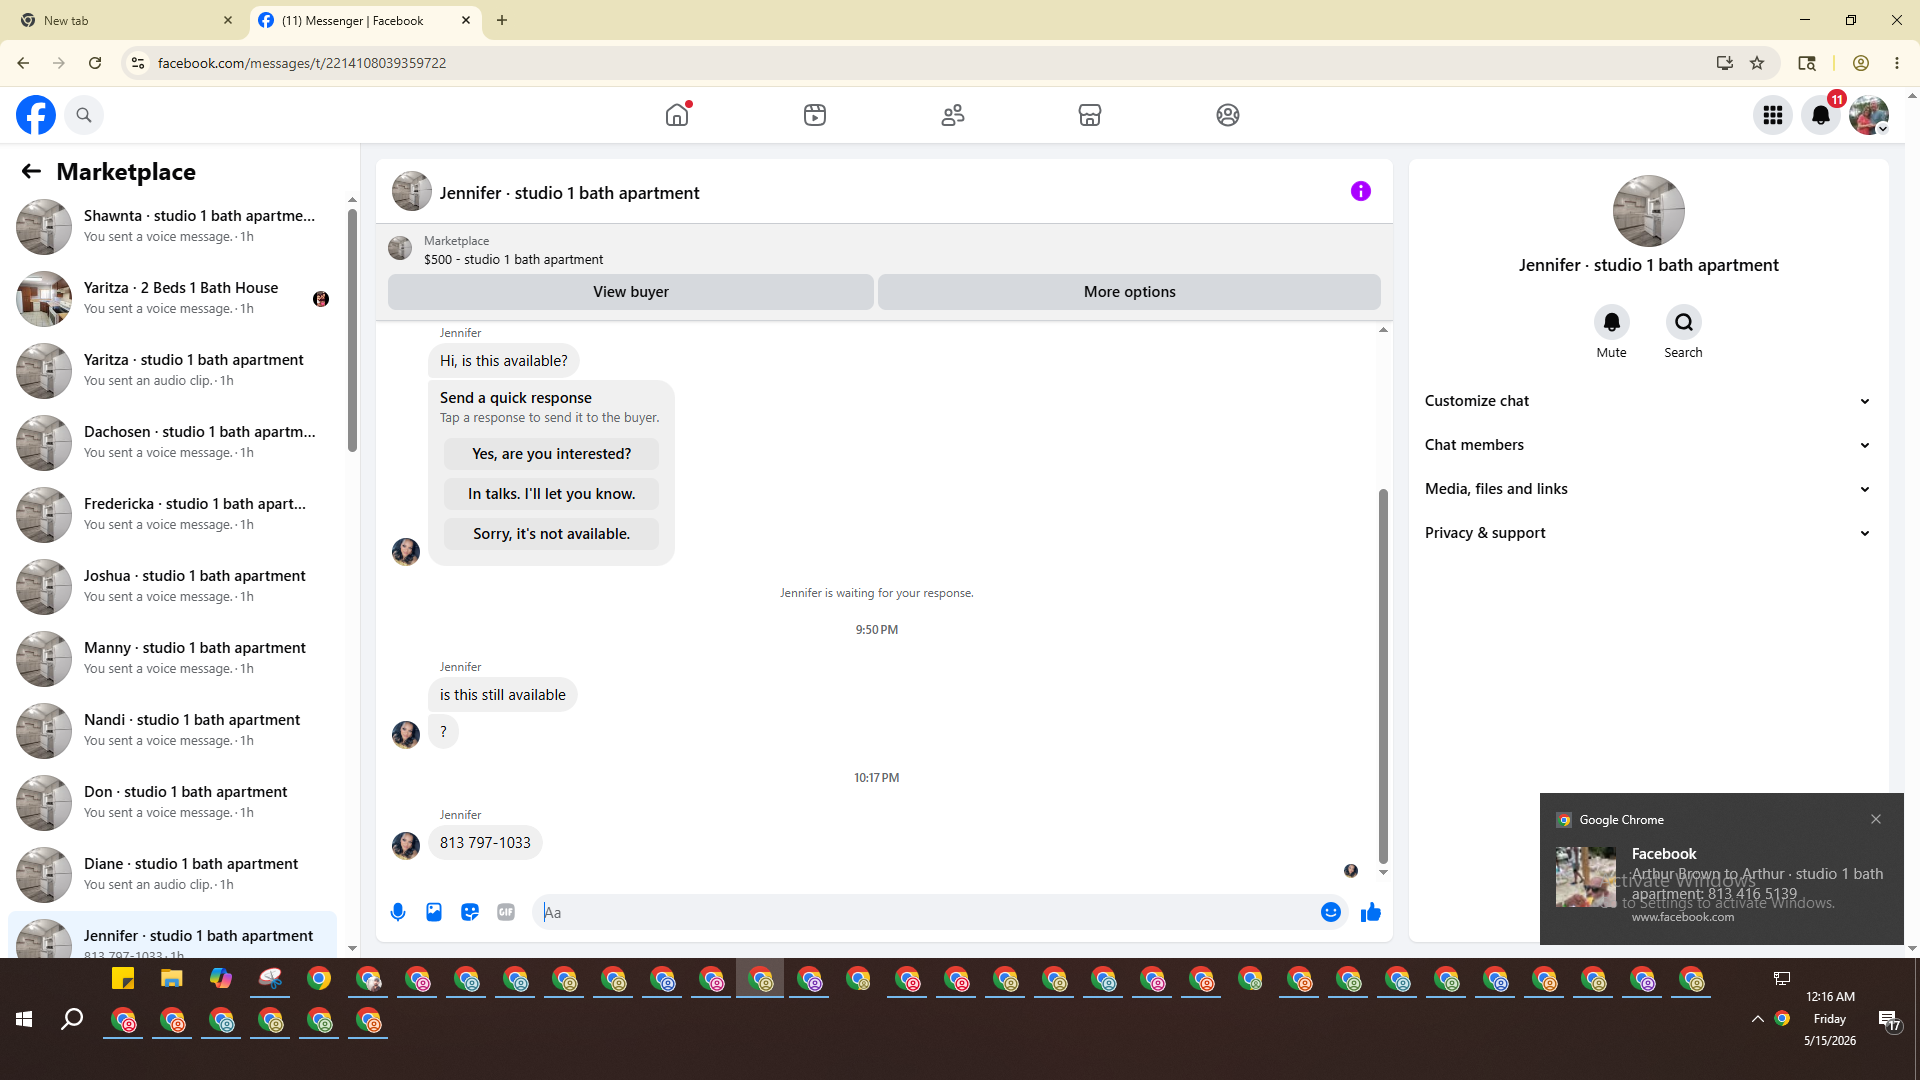The height and width of the screenshot is (1080, 1920).
Task: Click the chat list scrollbar thumb
Action: click(x=352, y=330)
